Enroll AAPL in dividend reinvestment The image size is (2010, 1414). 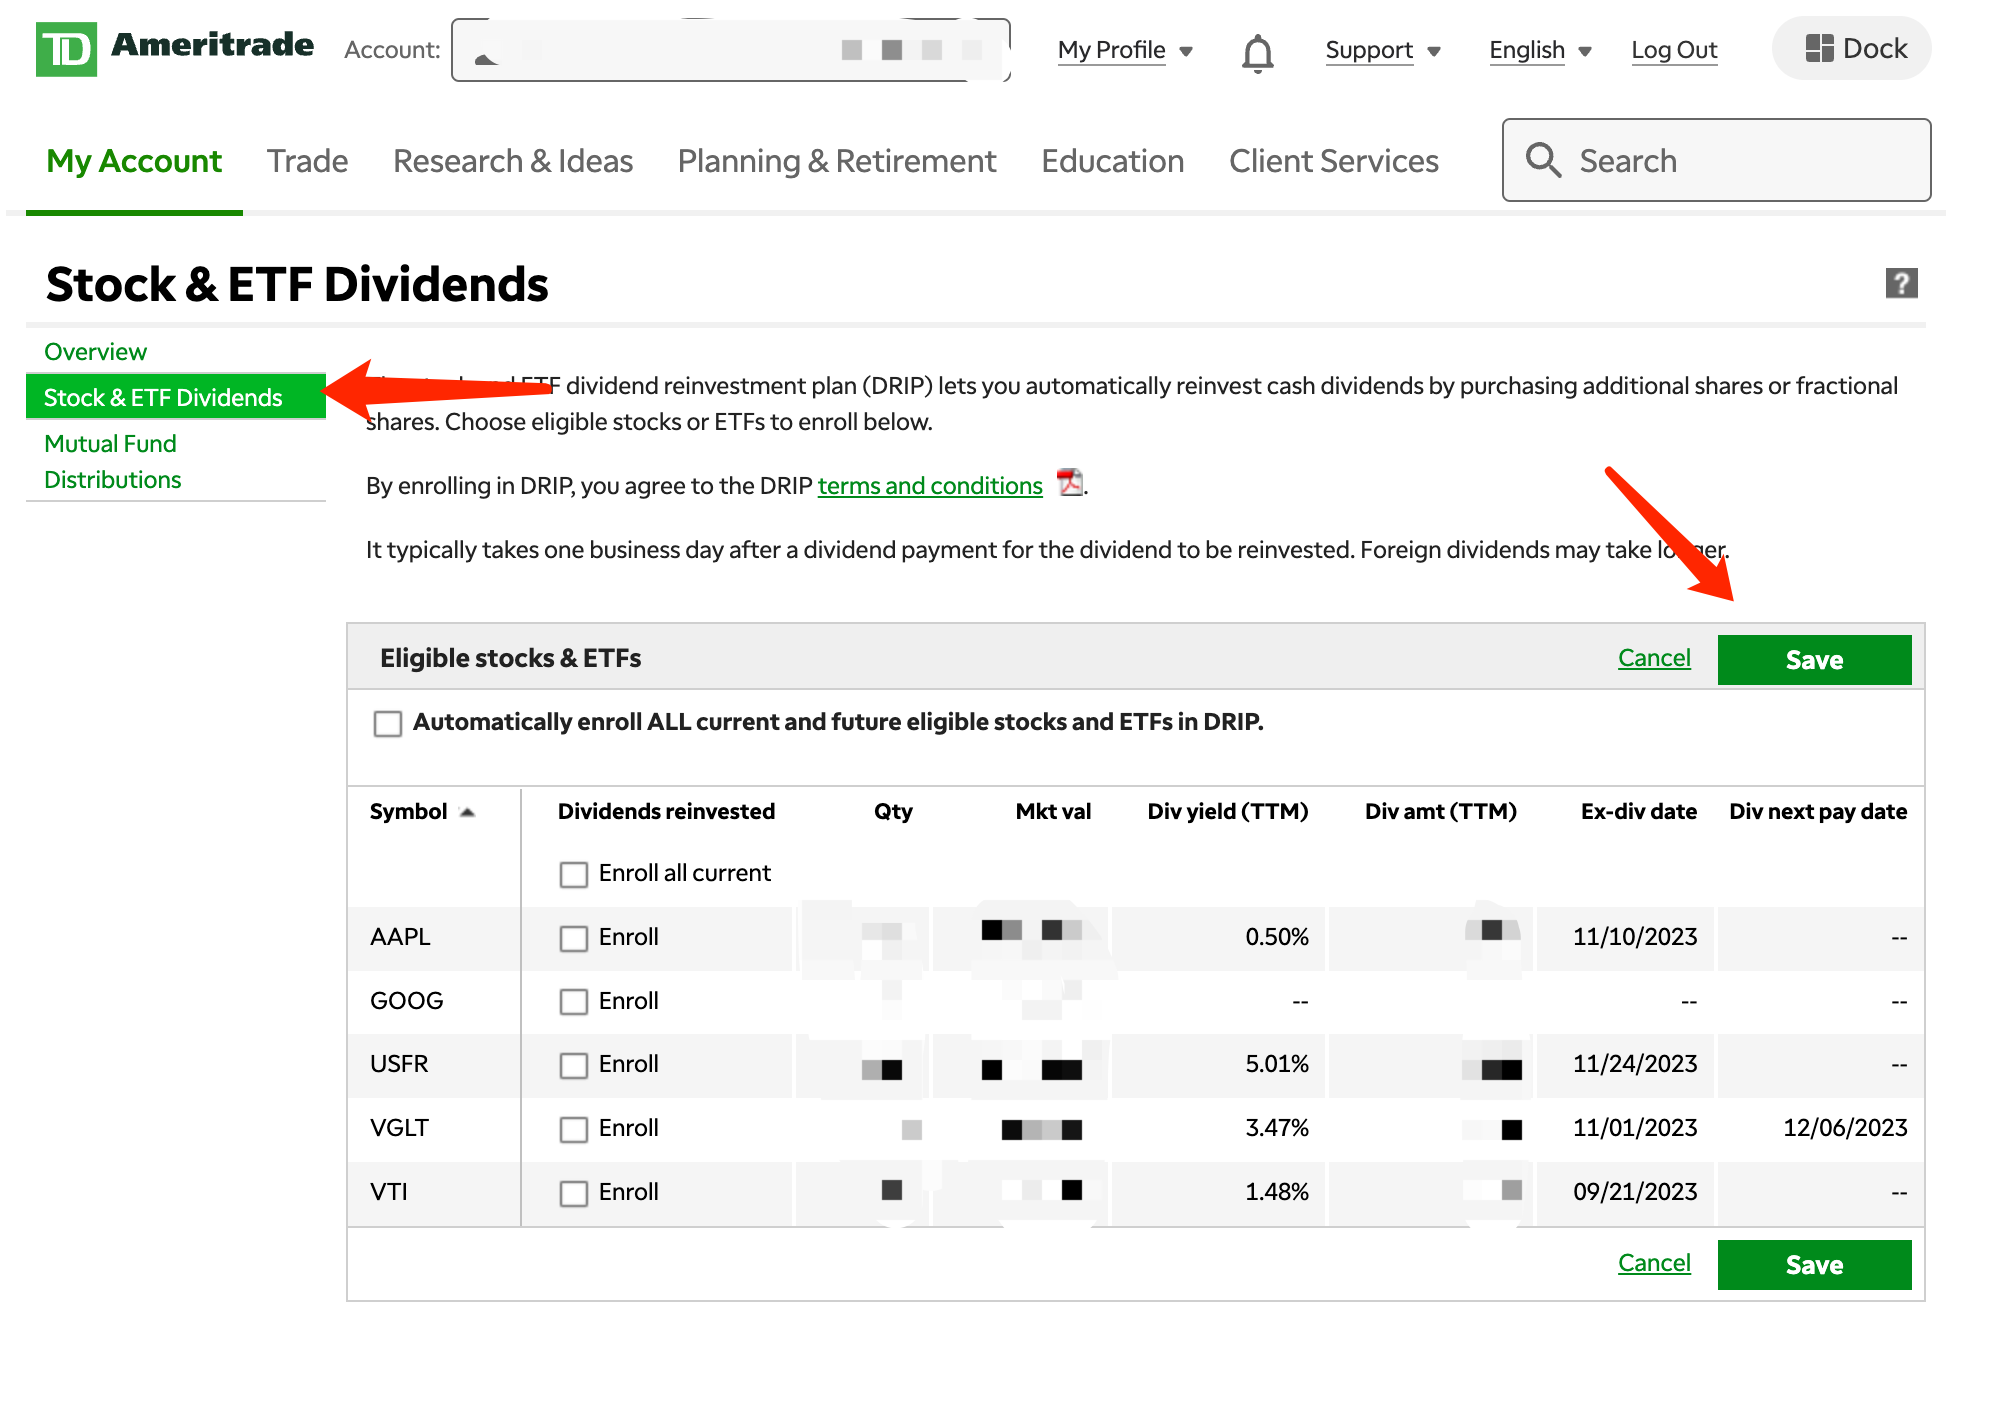[574, 938]
